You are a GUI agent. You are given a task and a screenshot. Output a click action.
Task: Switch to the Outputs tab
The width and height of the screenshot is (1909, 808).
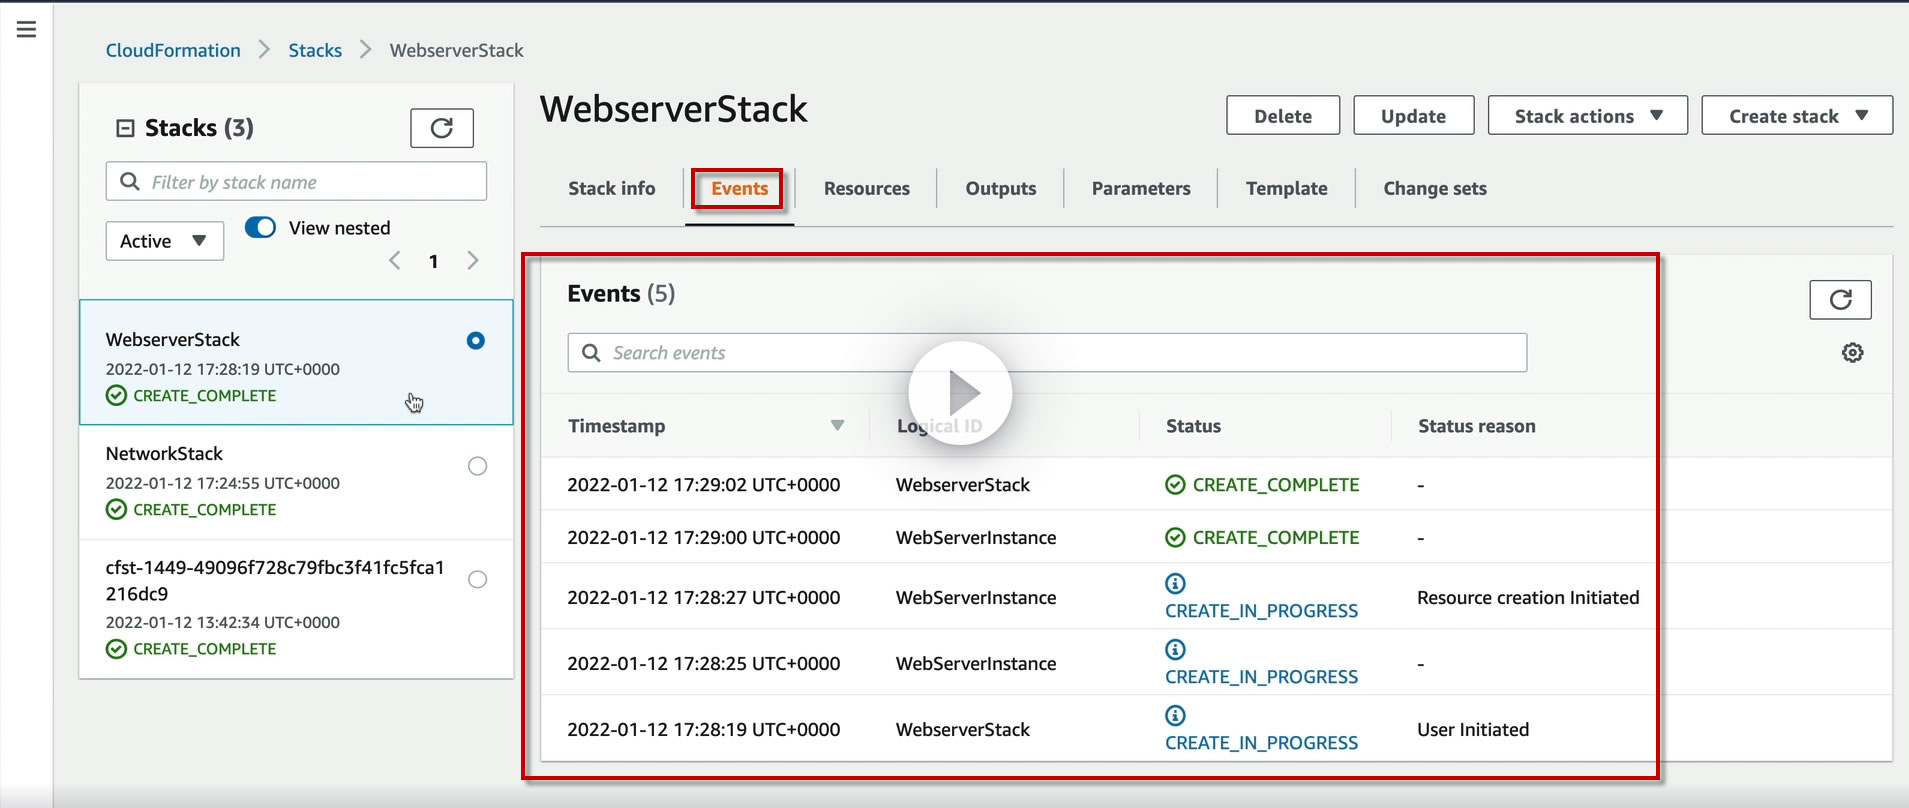[x=1001, y=188]
